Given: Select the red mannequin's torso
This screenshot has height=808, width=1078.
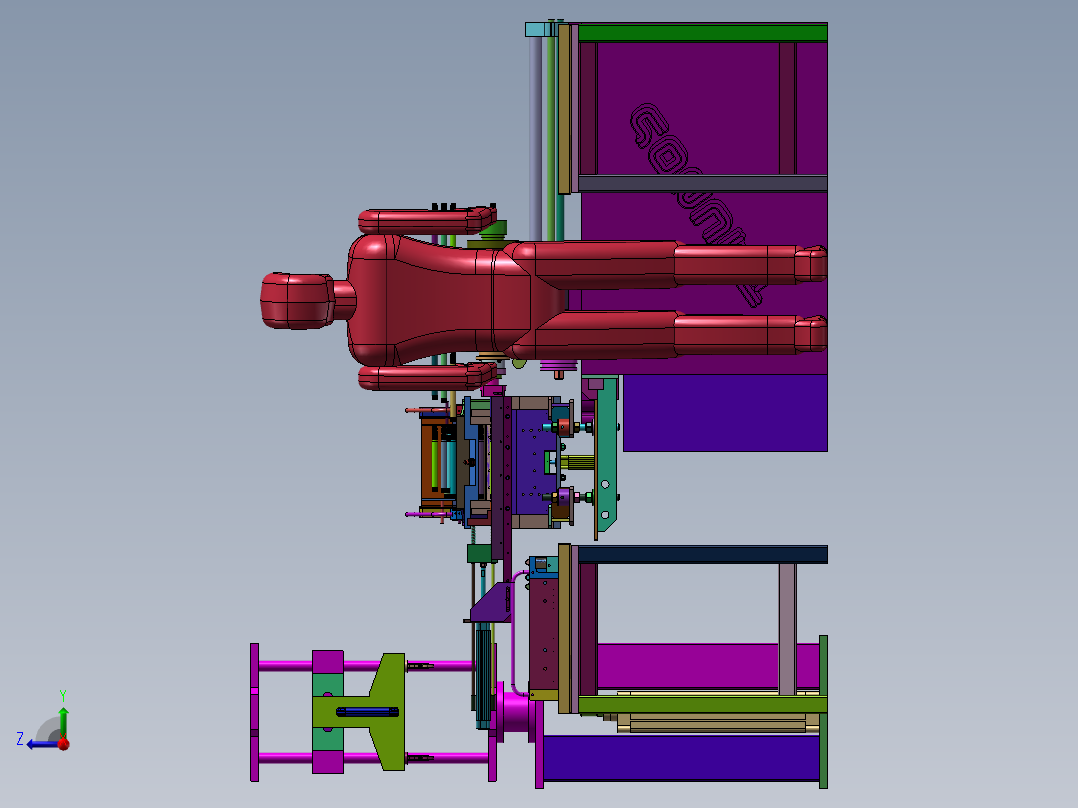Looking at the screenshot, I should (440, 300).
